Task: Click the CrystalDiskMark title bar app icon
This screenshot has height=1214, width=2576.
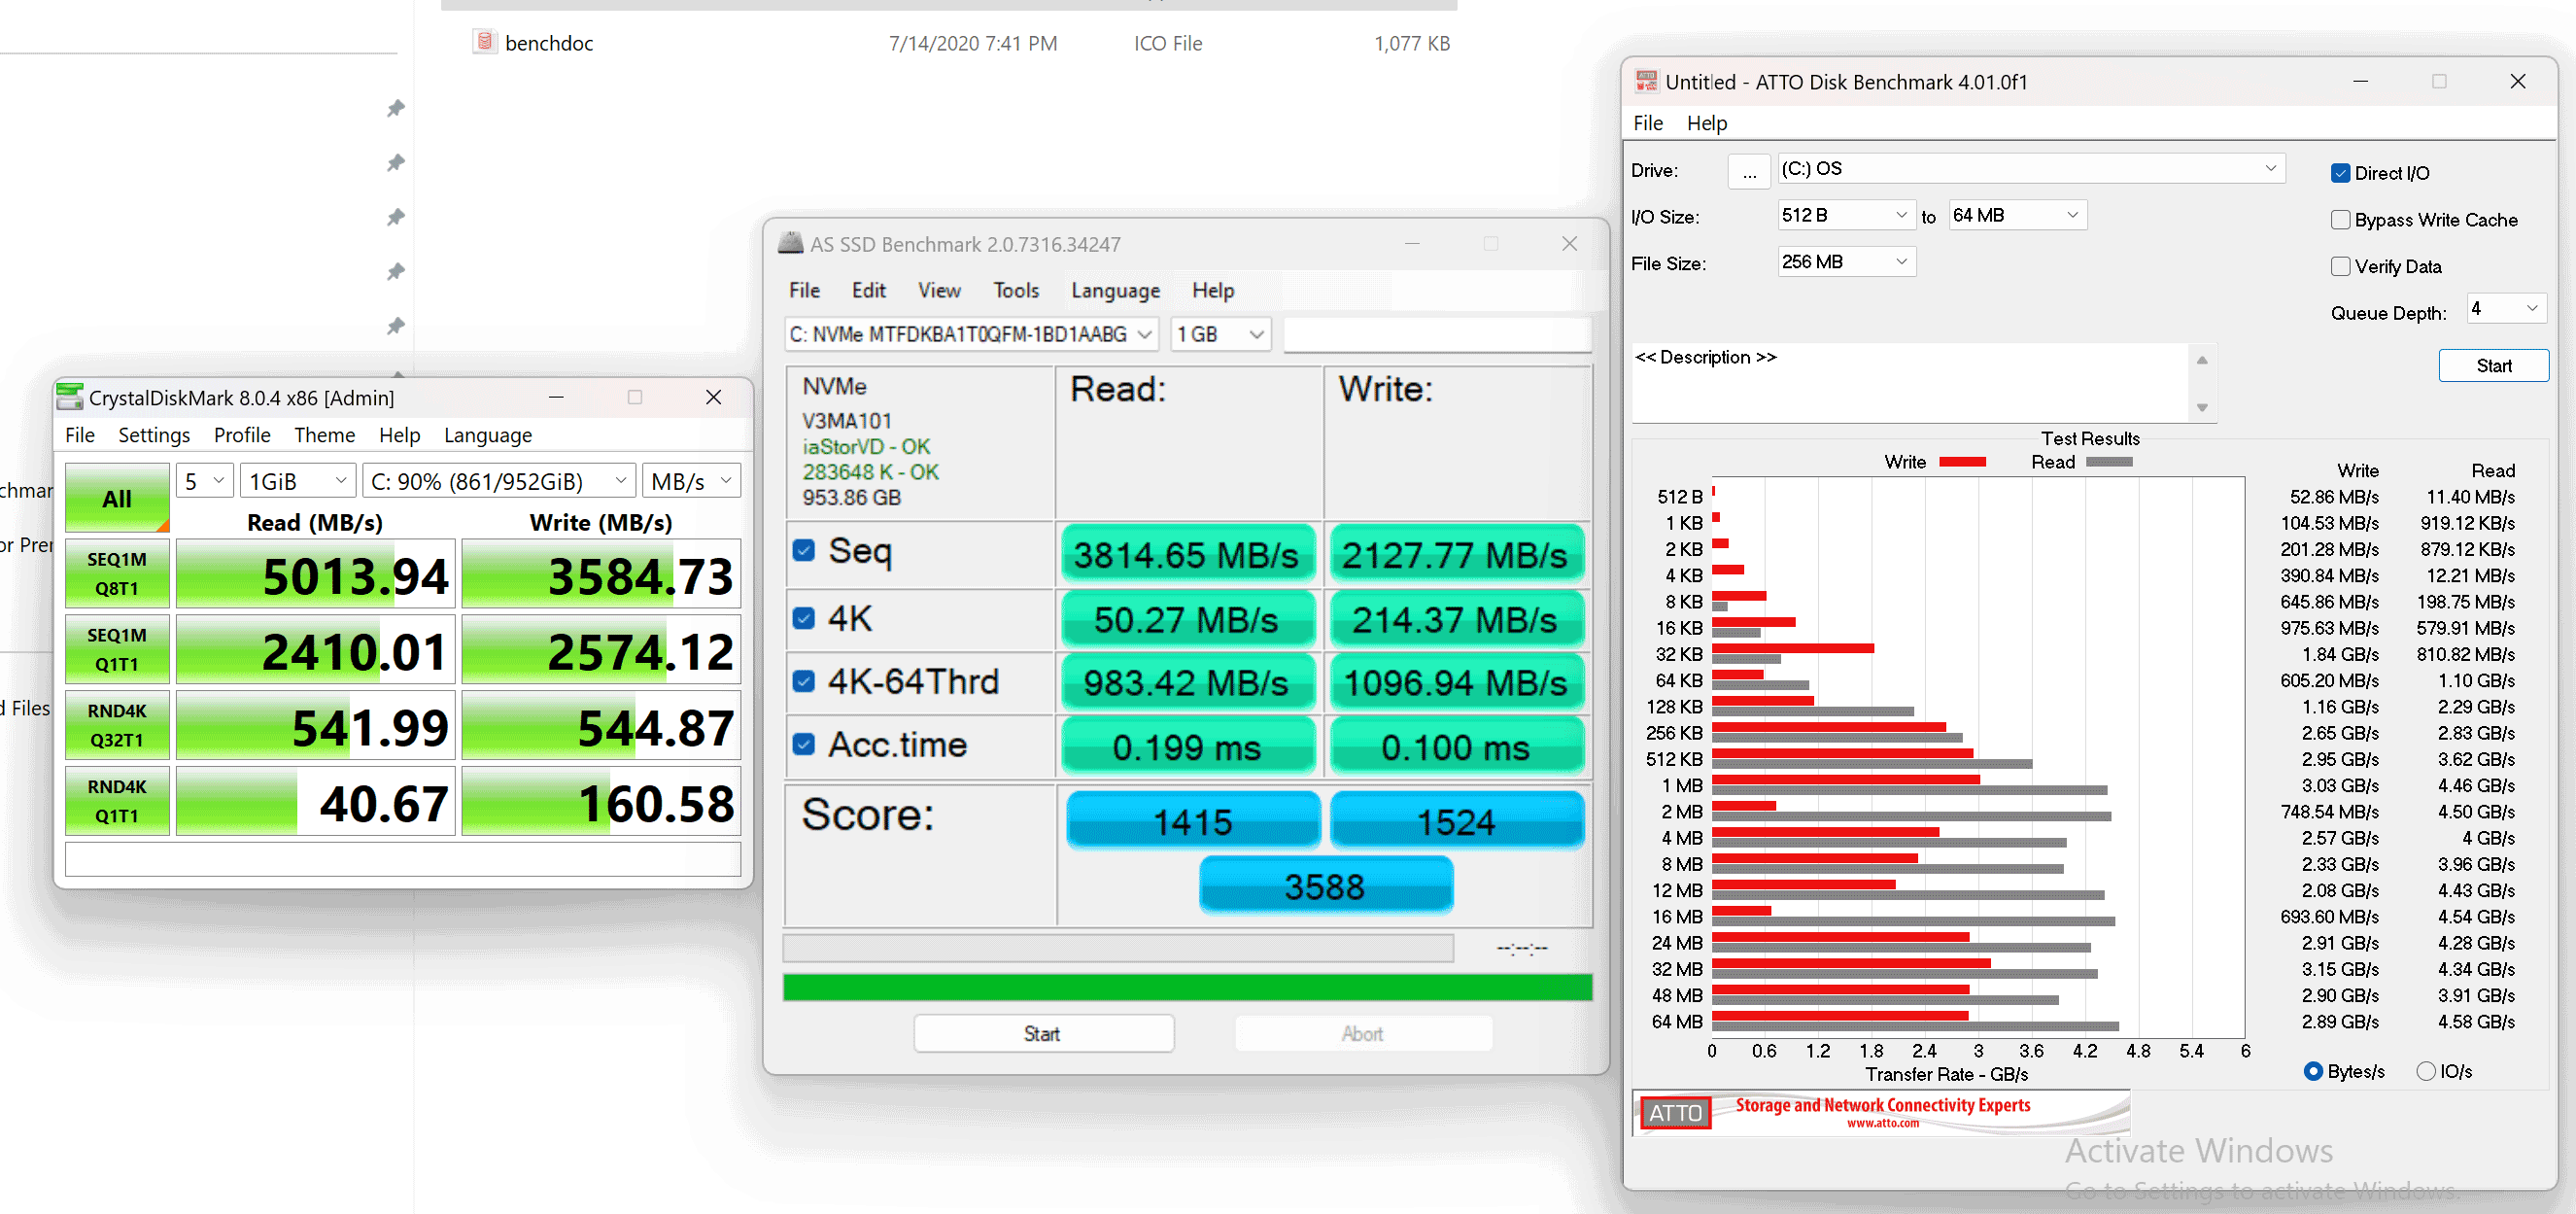Action: tap(70, 397)
